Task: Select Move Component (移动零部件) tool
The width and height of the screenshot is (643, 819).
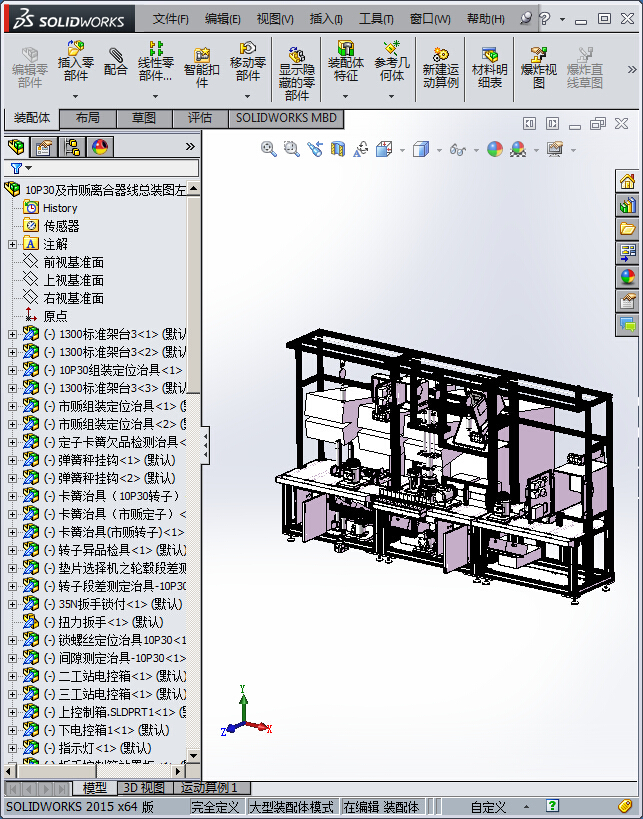Action: click(x=248, y=61)
